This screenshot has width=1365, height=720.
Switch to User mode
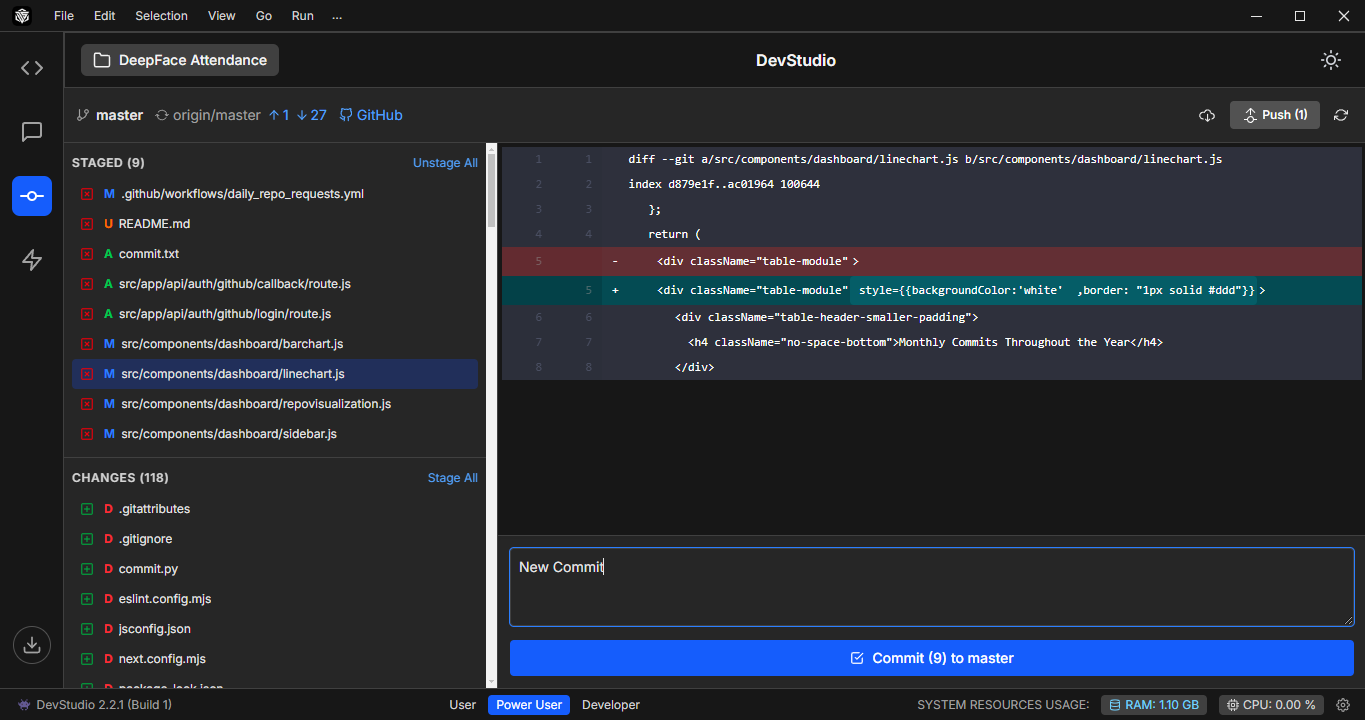(x=462, y=705)
